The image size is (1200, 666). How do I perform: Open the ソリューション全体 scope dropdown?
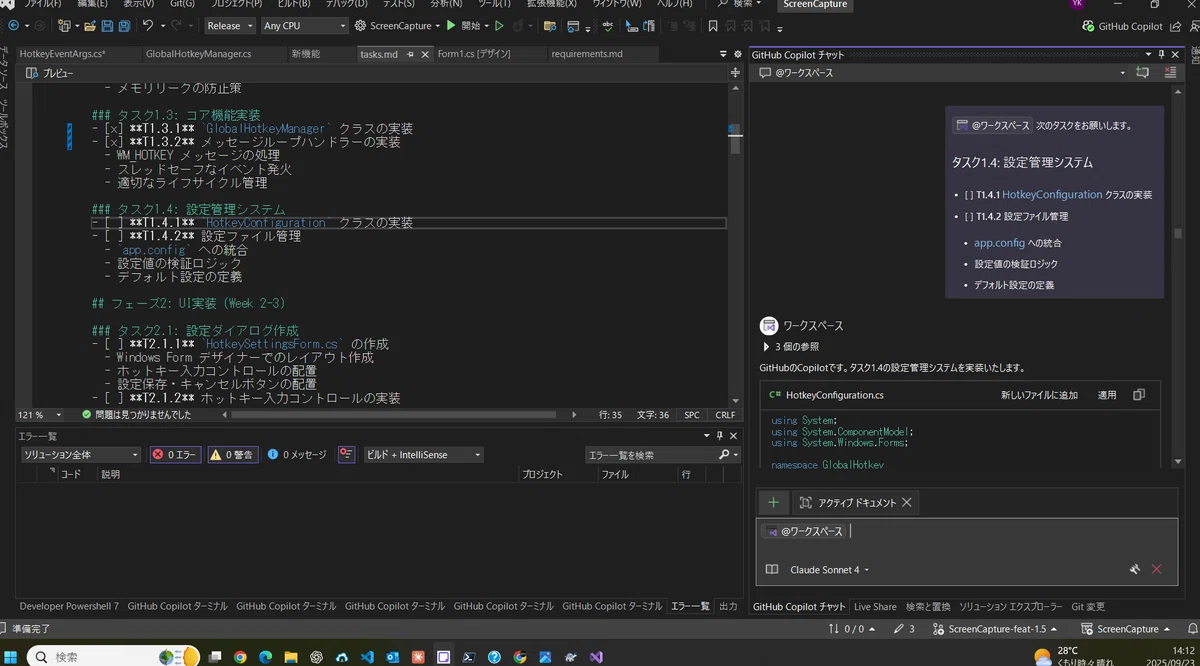(x=82, y=455)
